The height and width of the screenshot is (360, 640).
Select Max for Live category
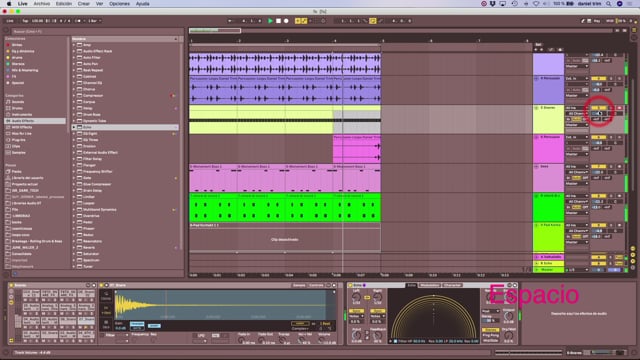22,133
